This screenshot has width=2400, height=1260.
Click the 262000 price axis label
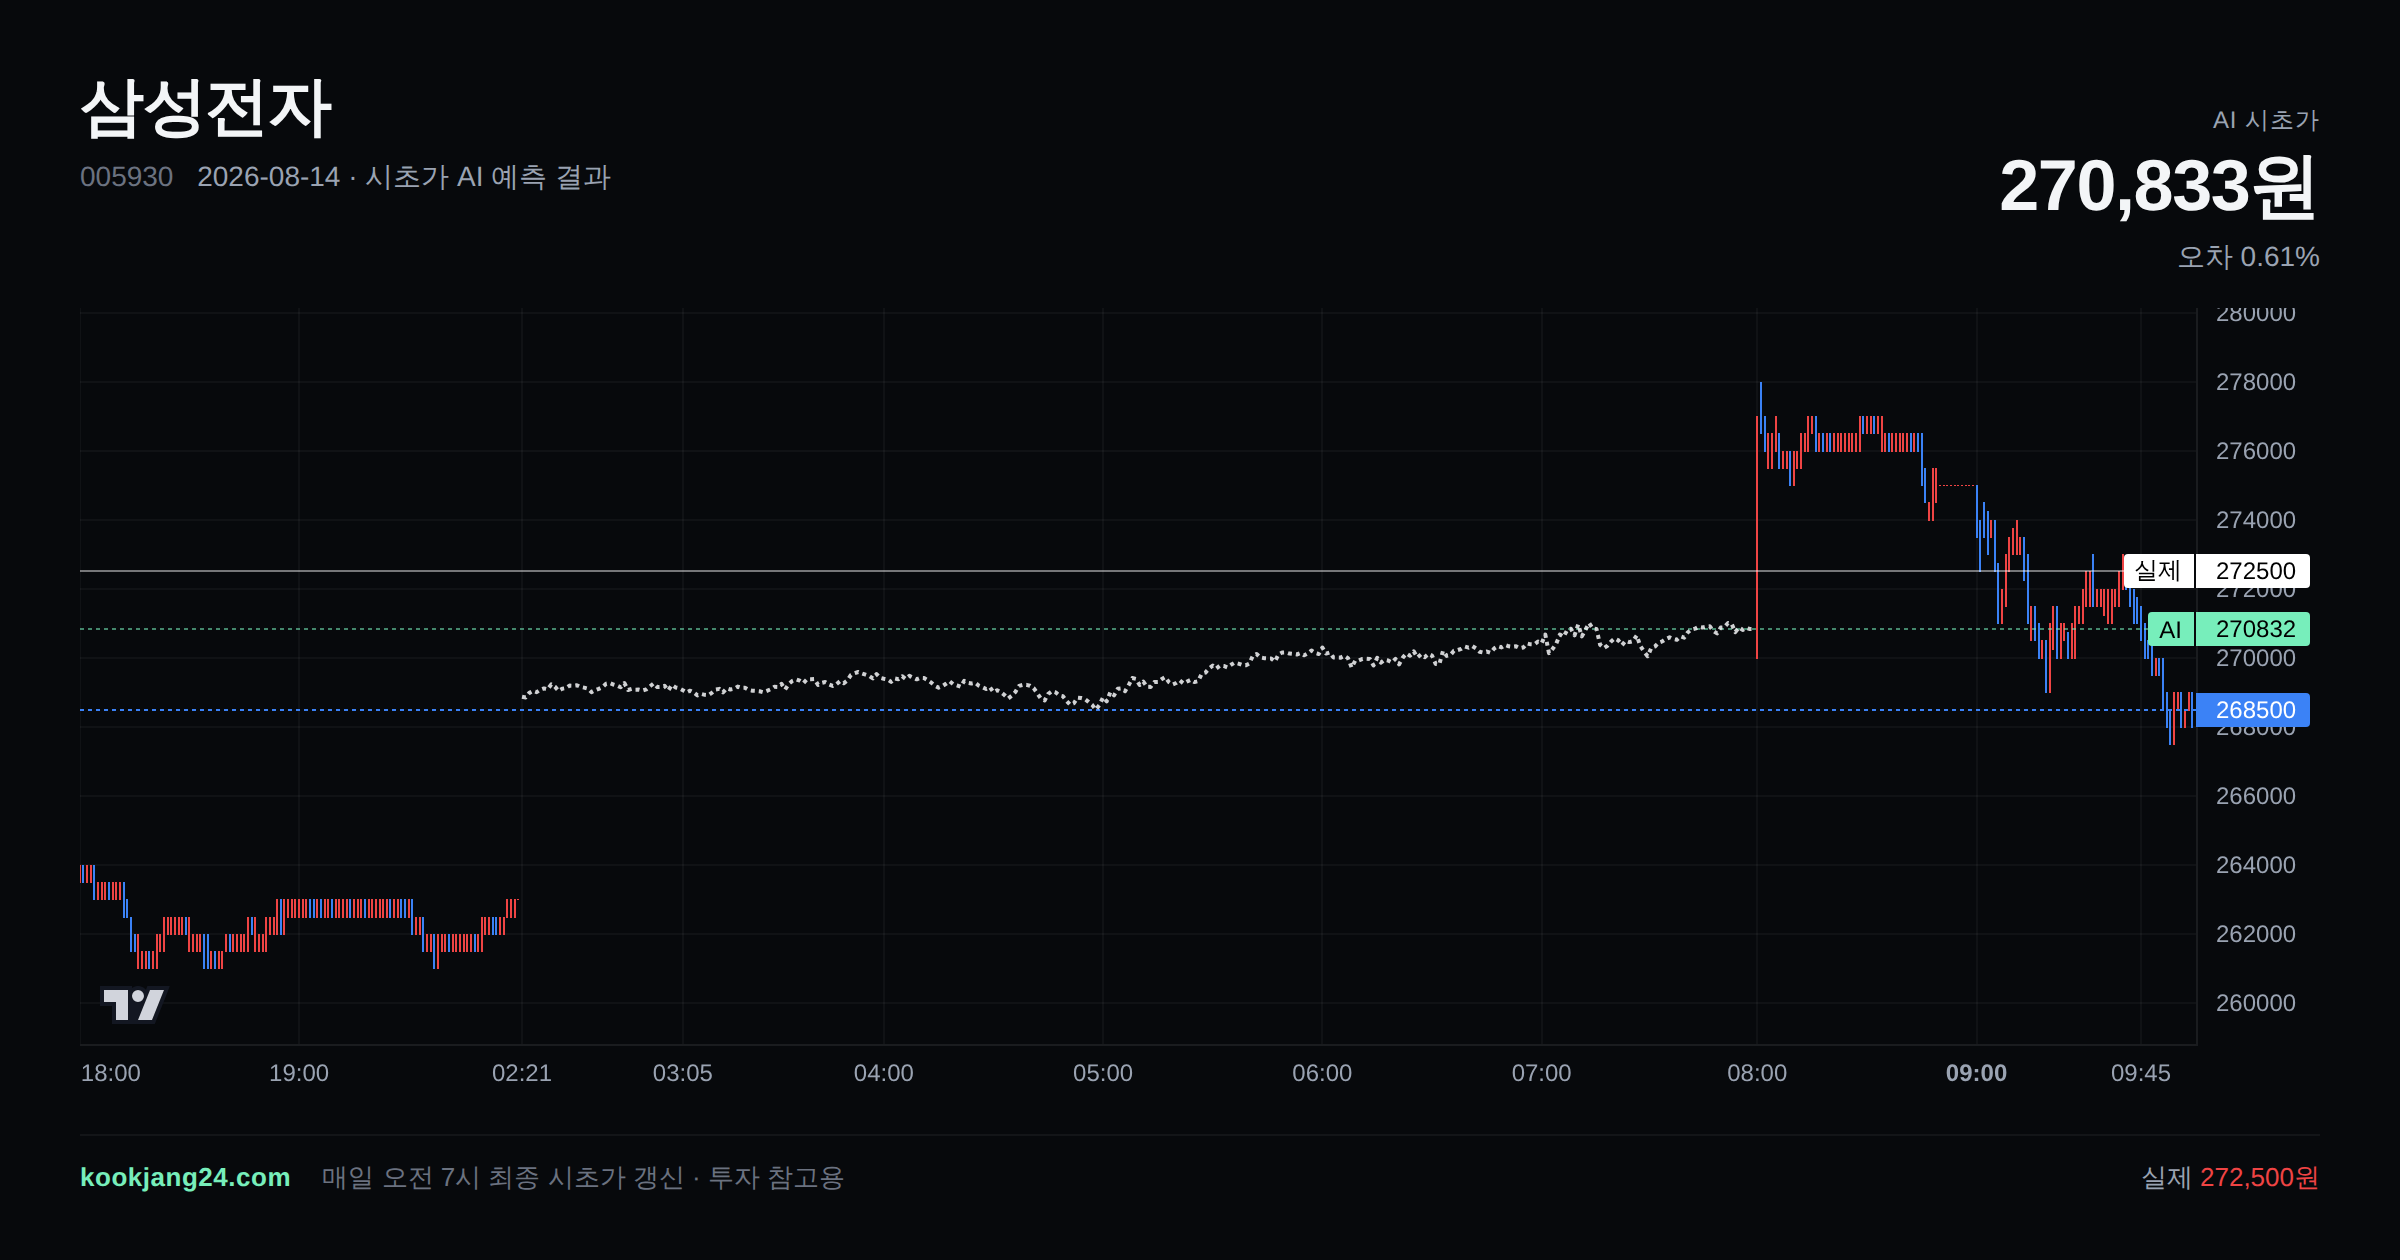tap(2256, 934)
